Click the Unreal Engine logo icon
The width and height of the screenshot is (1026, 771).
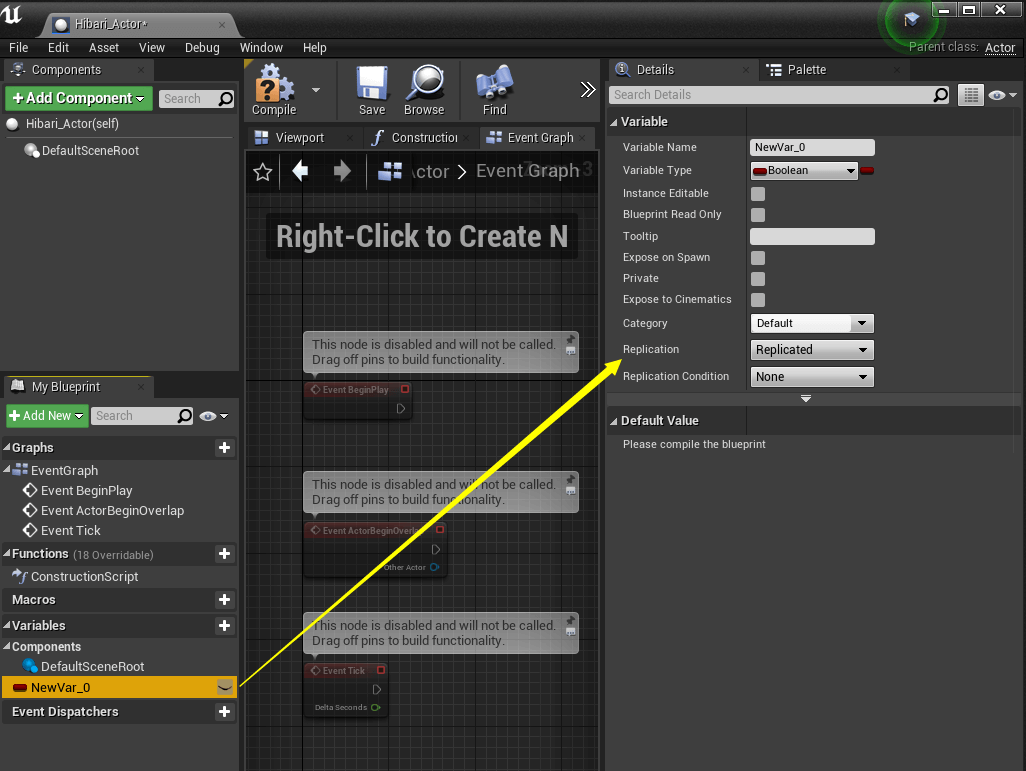click(x=12, y=14)
